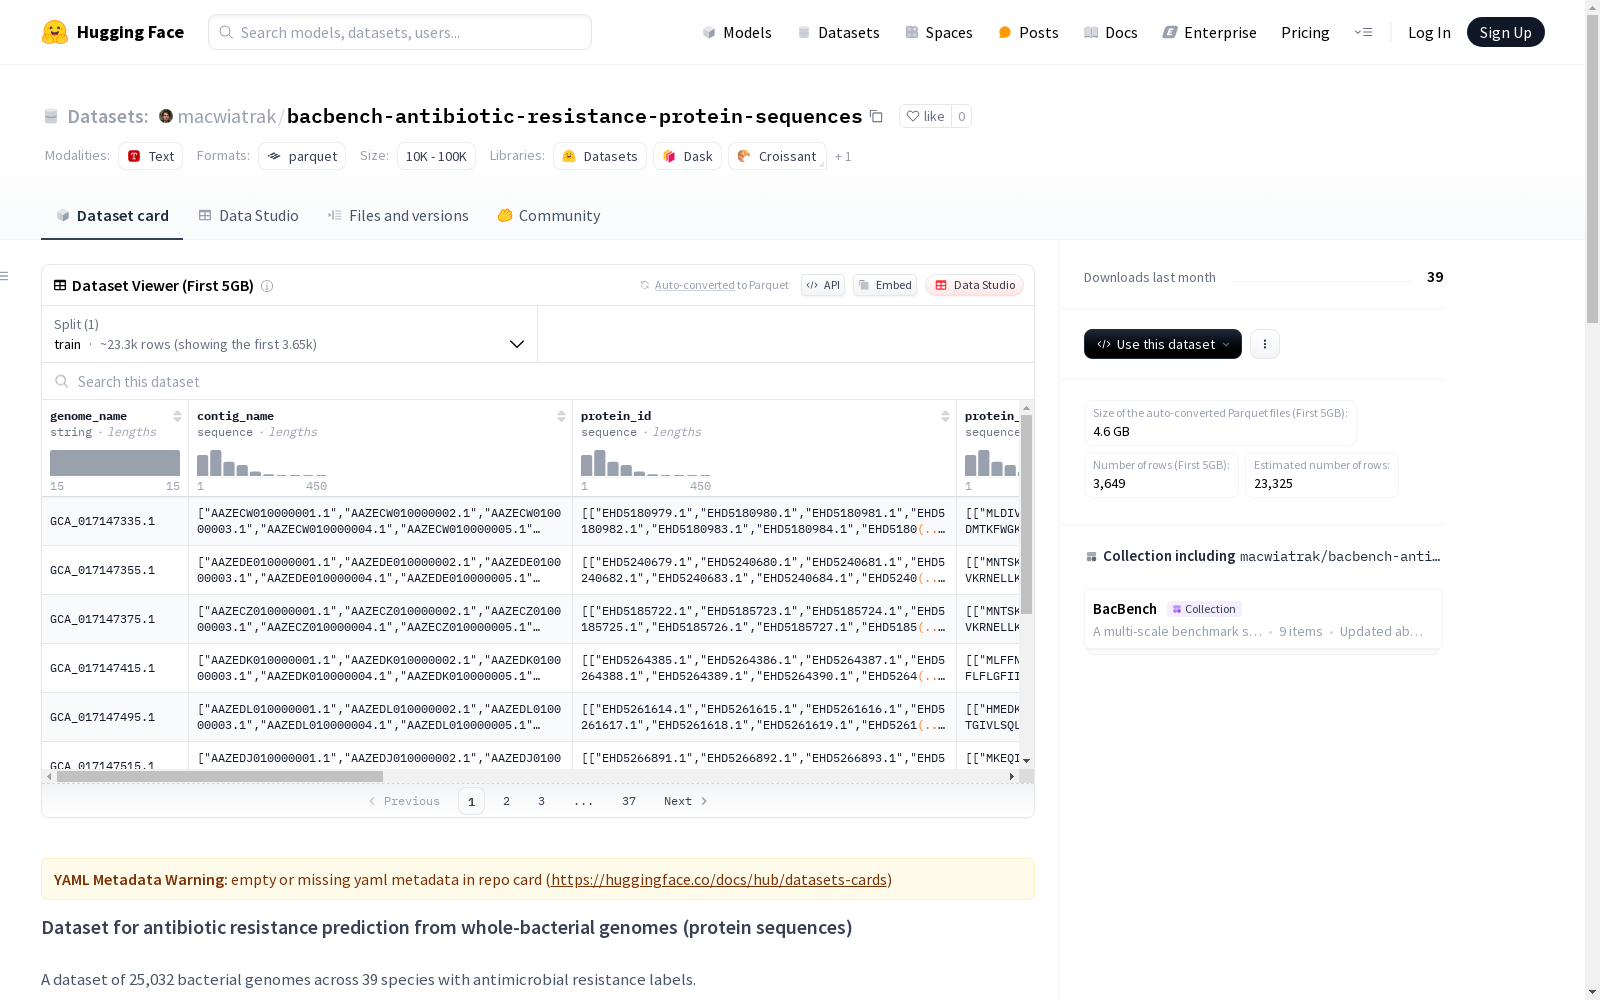Open the BacBench collection card
1600x1000 pixels.
(1263, 620)
